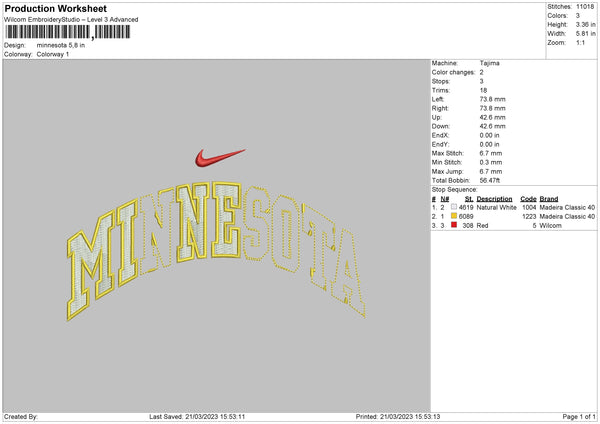Click the N# column header
Screen dimensions: 600x424
pos(444,199)
